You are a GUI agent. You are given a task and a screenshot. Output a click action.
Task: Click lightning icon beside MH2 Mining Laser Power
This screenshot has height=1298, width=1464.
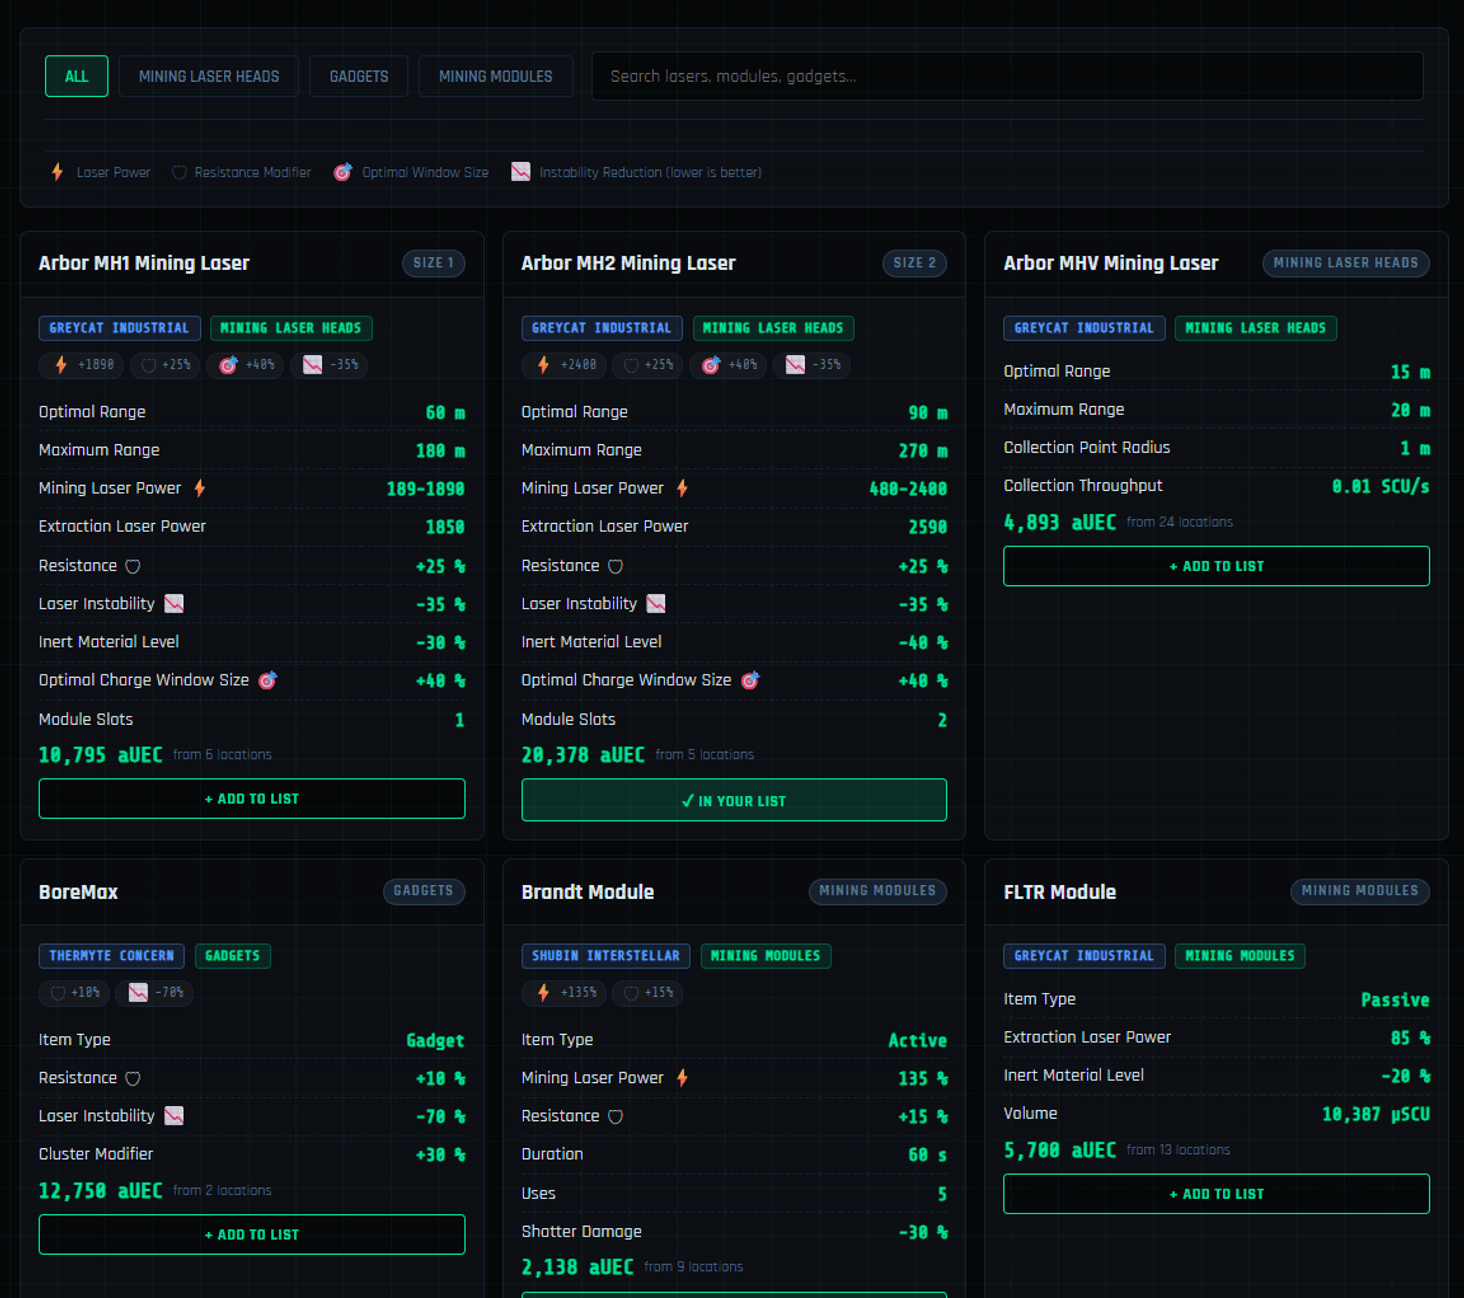[x=682, y=488]
